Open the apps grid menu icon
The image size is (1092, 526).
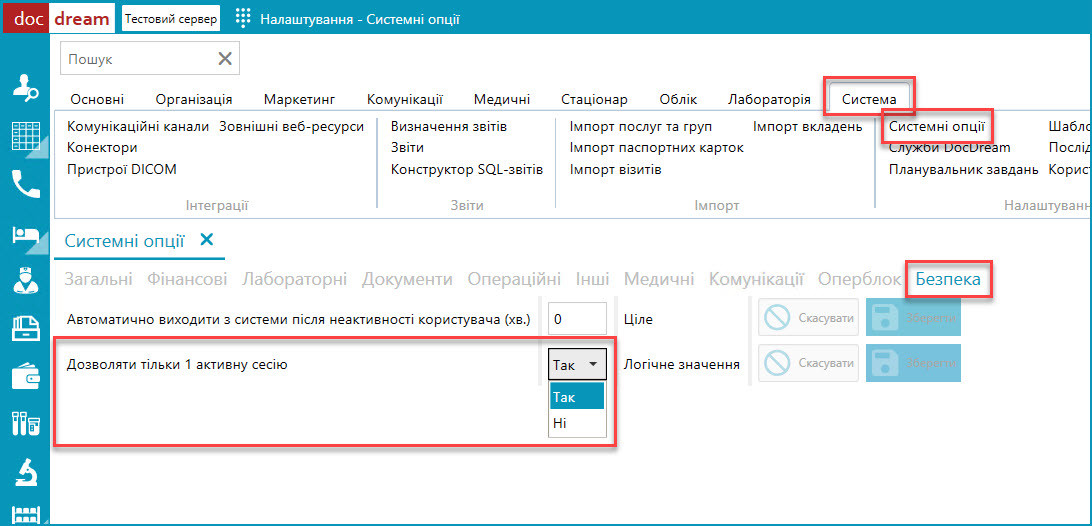coord(242,19)
